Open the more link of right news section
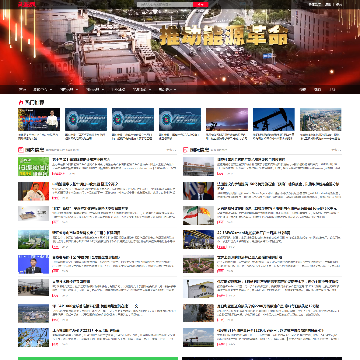This screenshot has height=360, width=360. coord(336,150)
